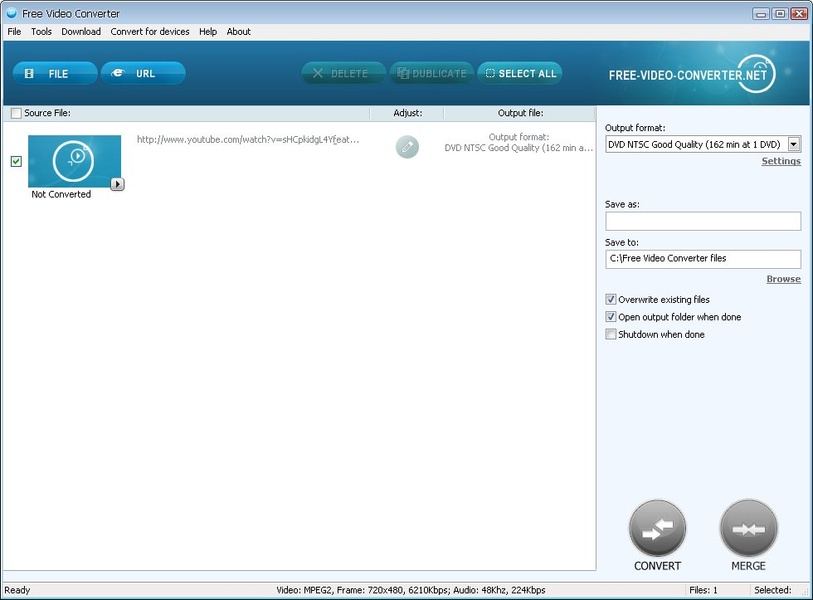The image size is (813, 600).
Task: Click the play arrow on video thumbnail
Action: (117, 184)
